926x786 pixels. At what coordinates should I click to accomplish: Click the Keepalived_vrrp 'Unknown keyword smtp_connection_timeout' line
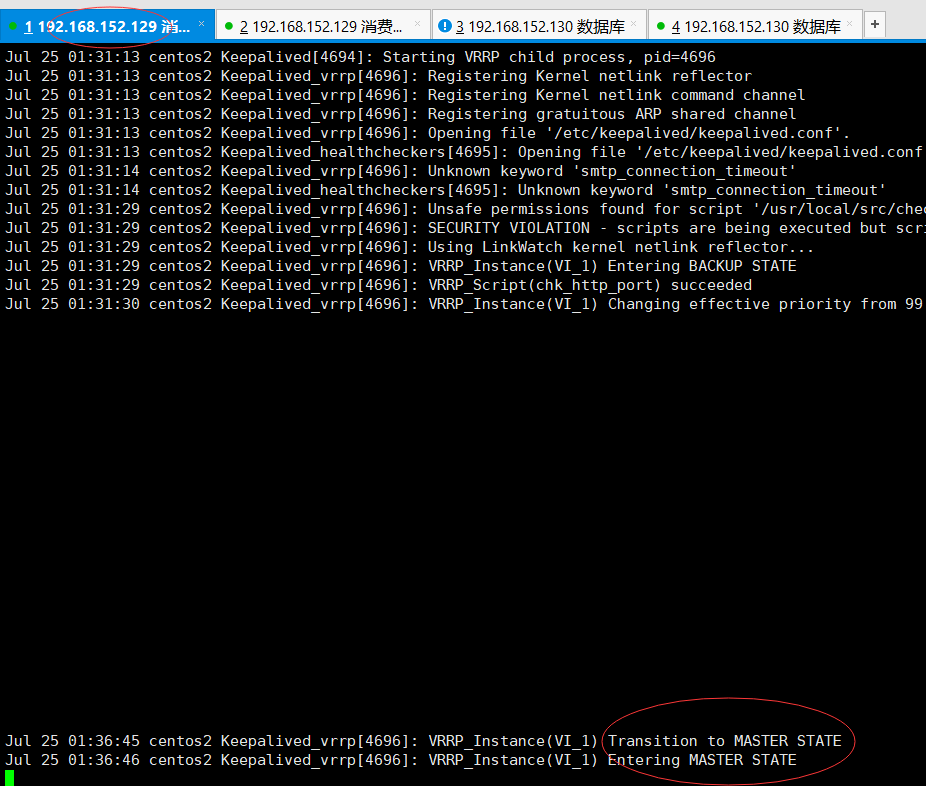(x=400, y=171)
